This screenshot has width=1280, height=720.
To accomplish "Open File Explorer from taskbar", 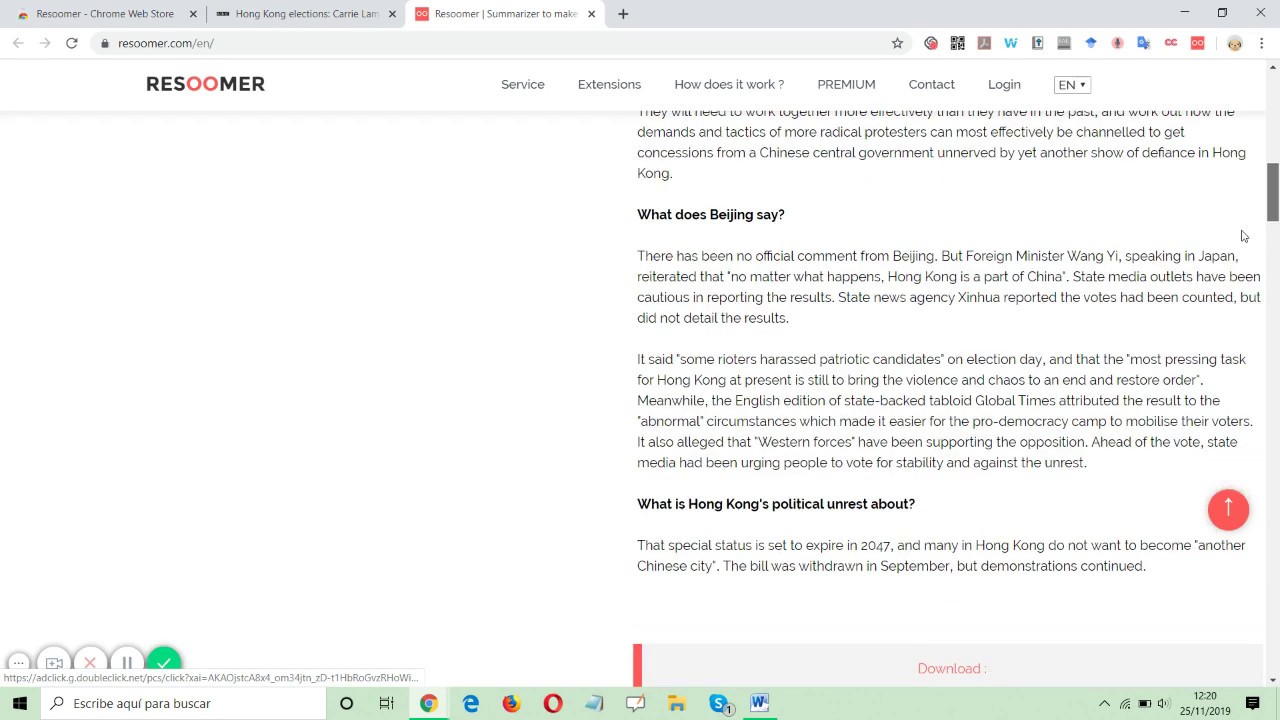I will [x=676, y=703].
